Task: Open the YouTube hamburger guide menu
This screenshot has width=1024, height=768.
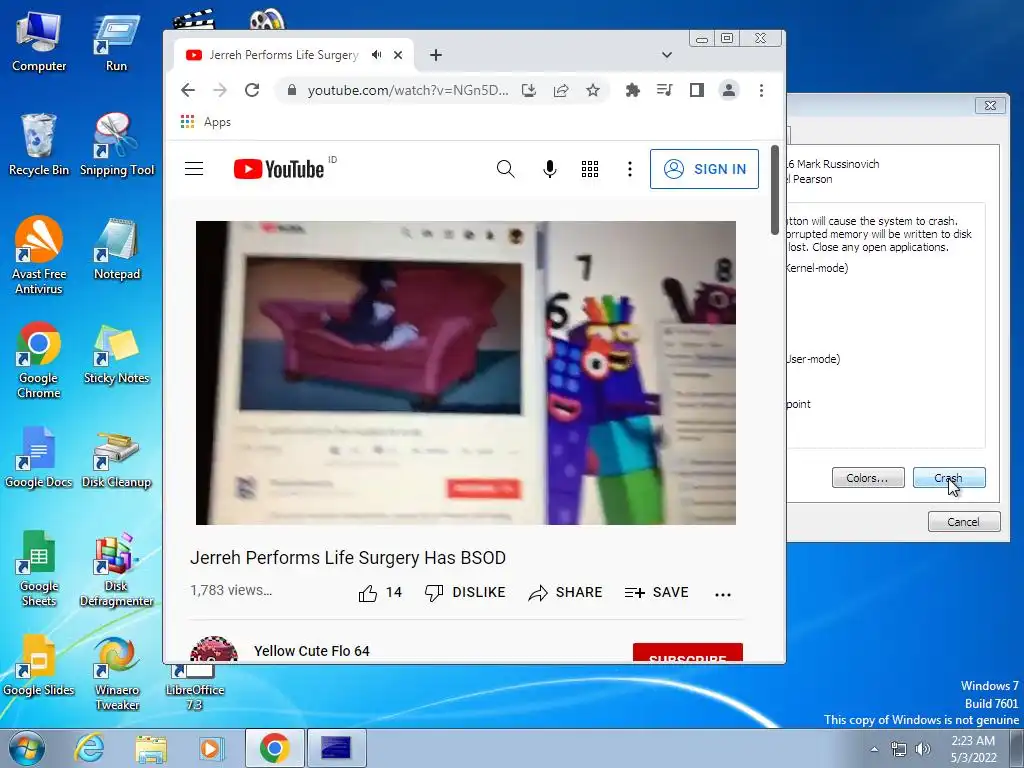Action: 194,169
